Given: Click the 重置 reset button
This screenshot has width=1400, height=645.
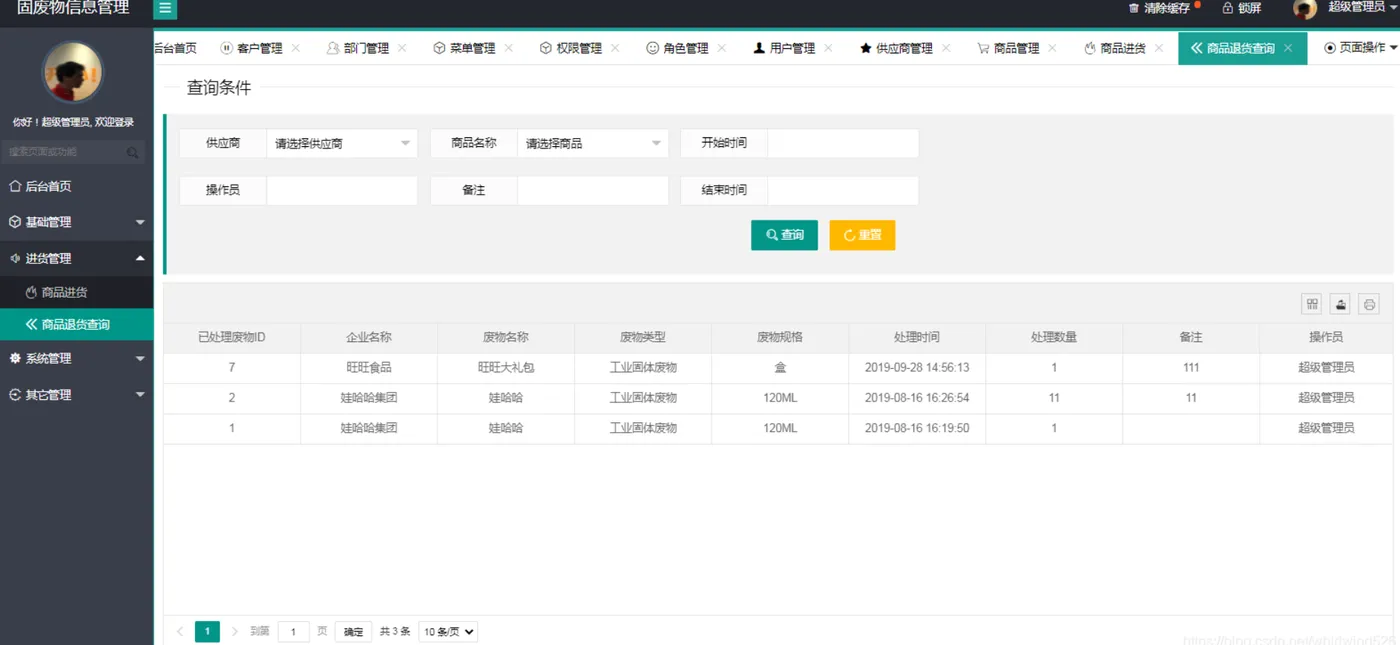Looking at the screenshot, I should pos(862,235).
